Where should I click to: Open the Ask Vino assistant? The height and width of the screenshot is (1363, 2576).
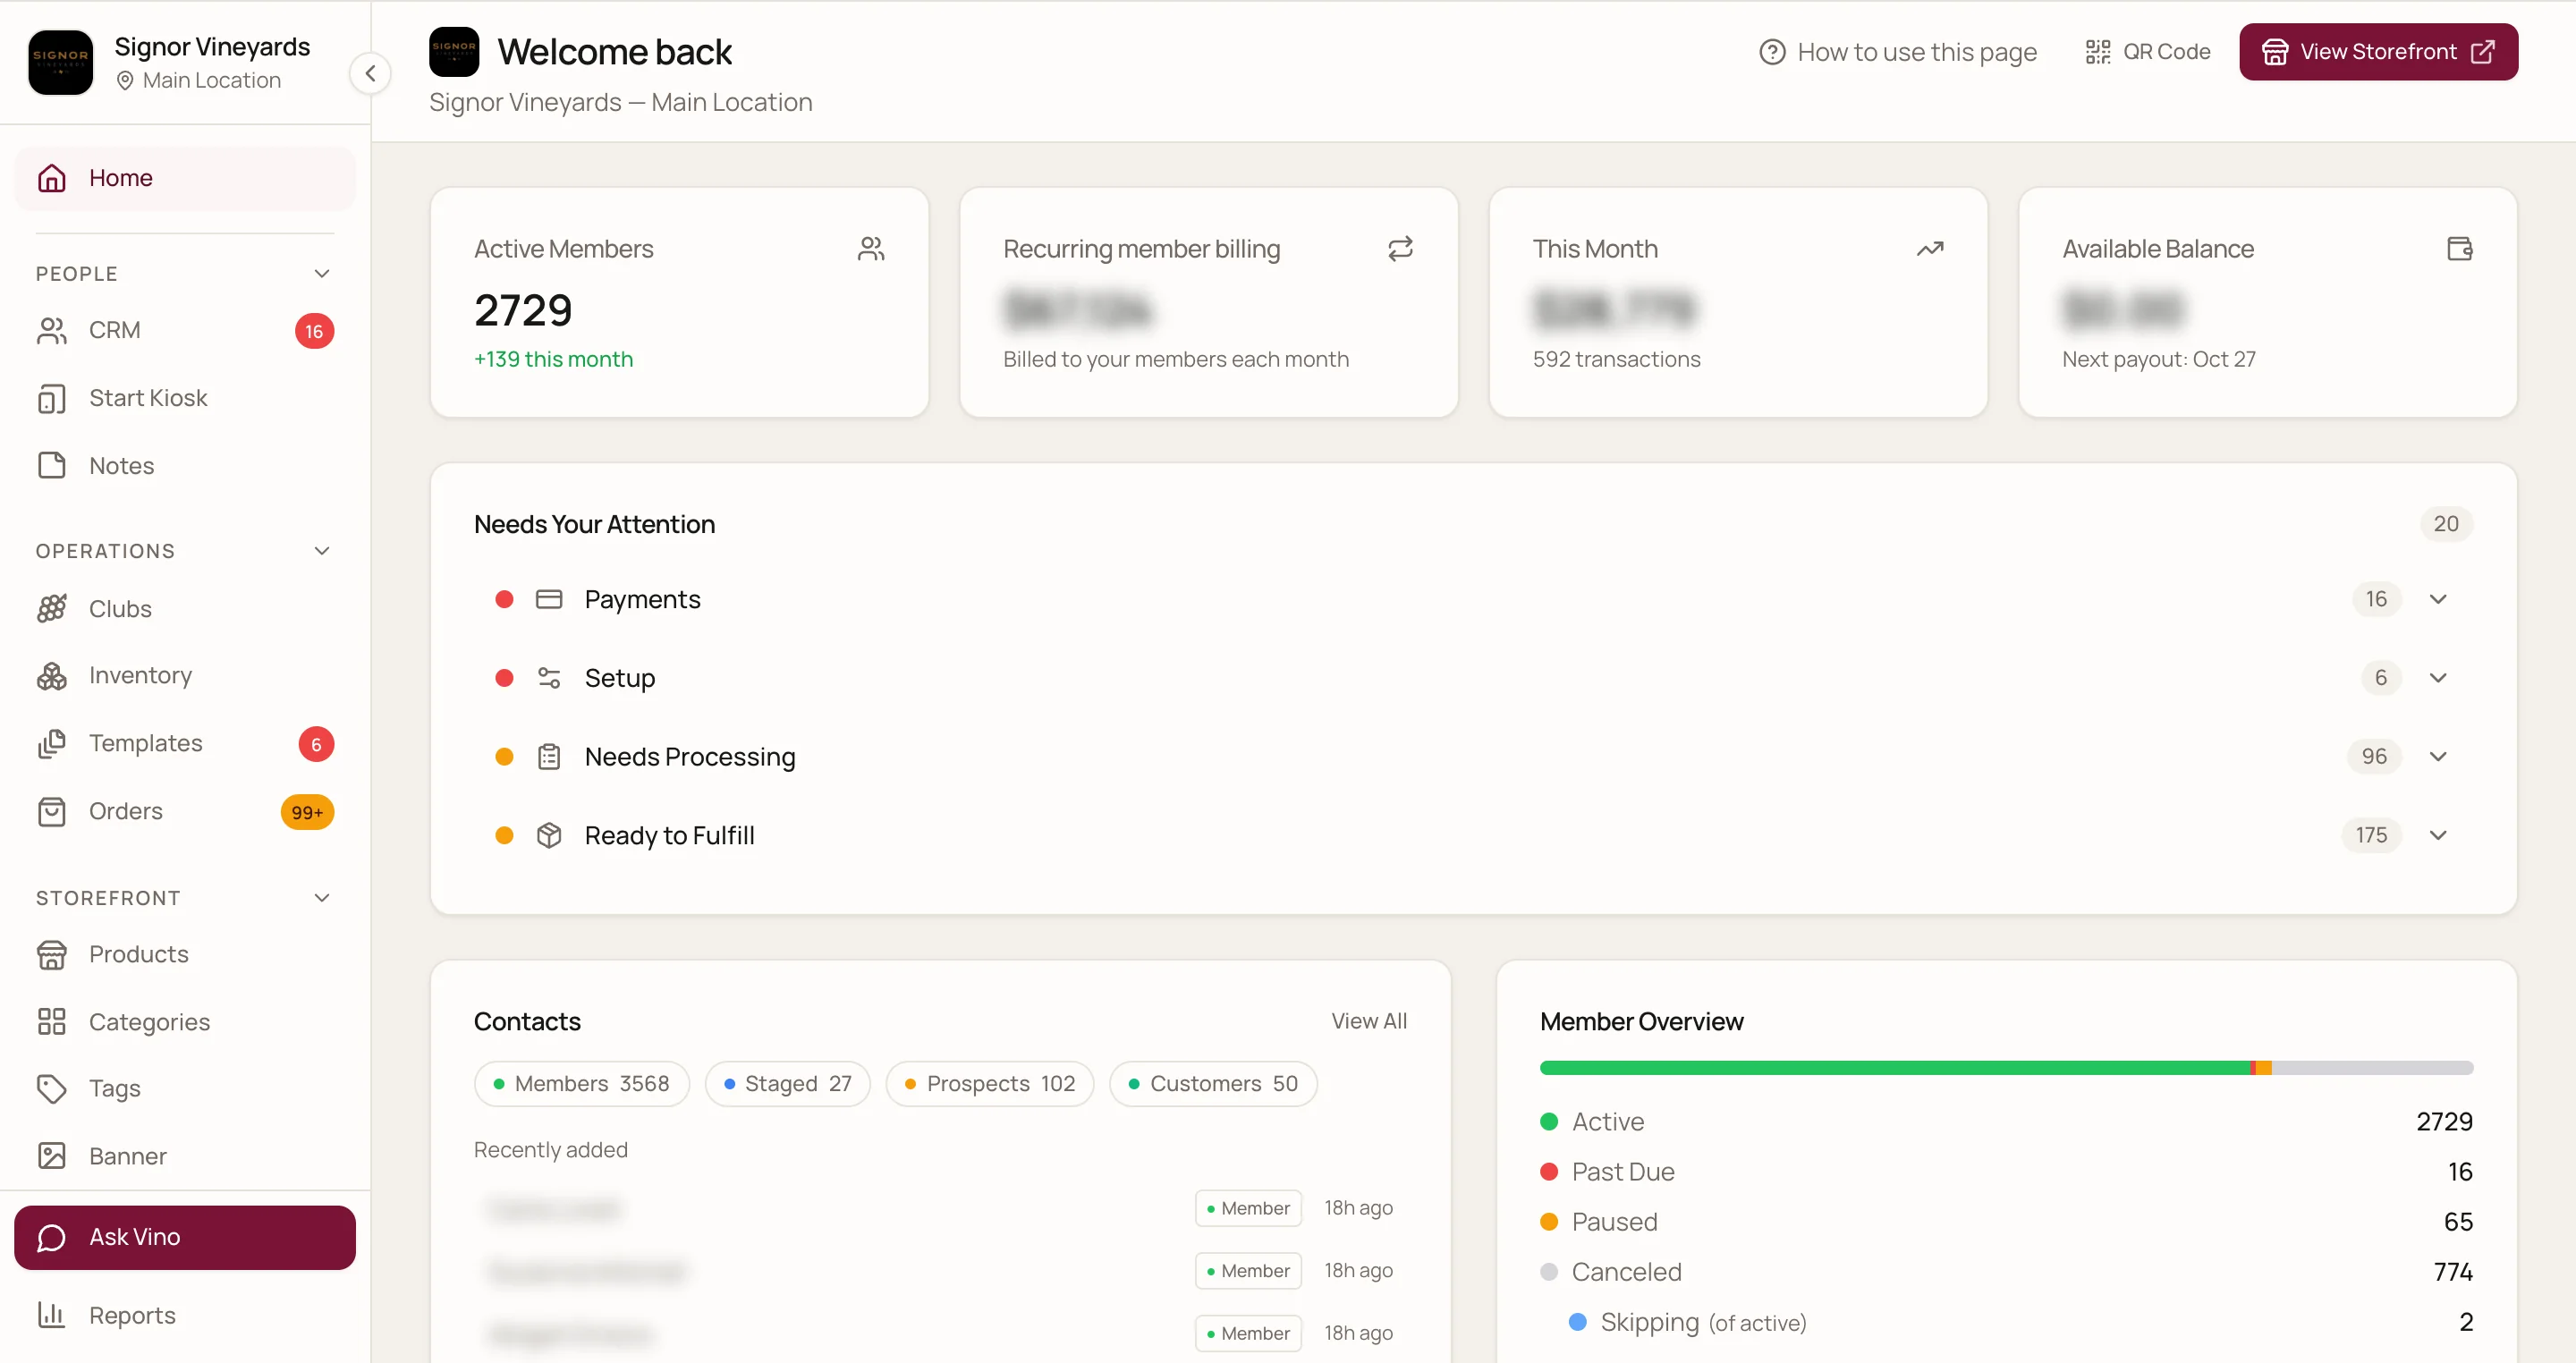click(x=185, y=1238)
